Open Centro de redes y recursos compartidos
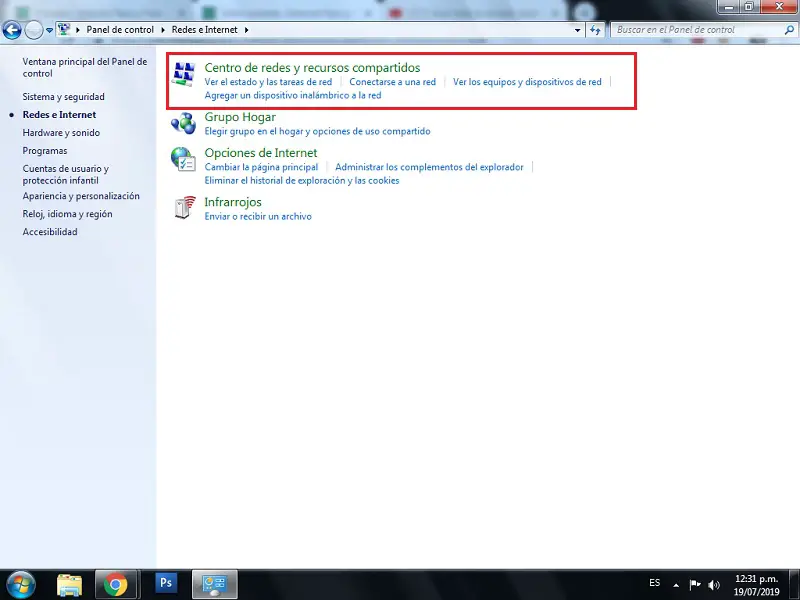The image size is (800, 600). 312,67
